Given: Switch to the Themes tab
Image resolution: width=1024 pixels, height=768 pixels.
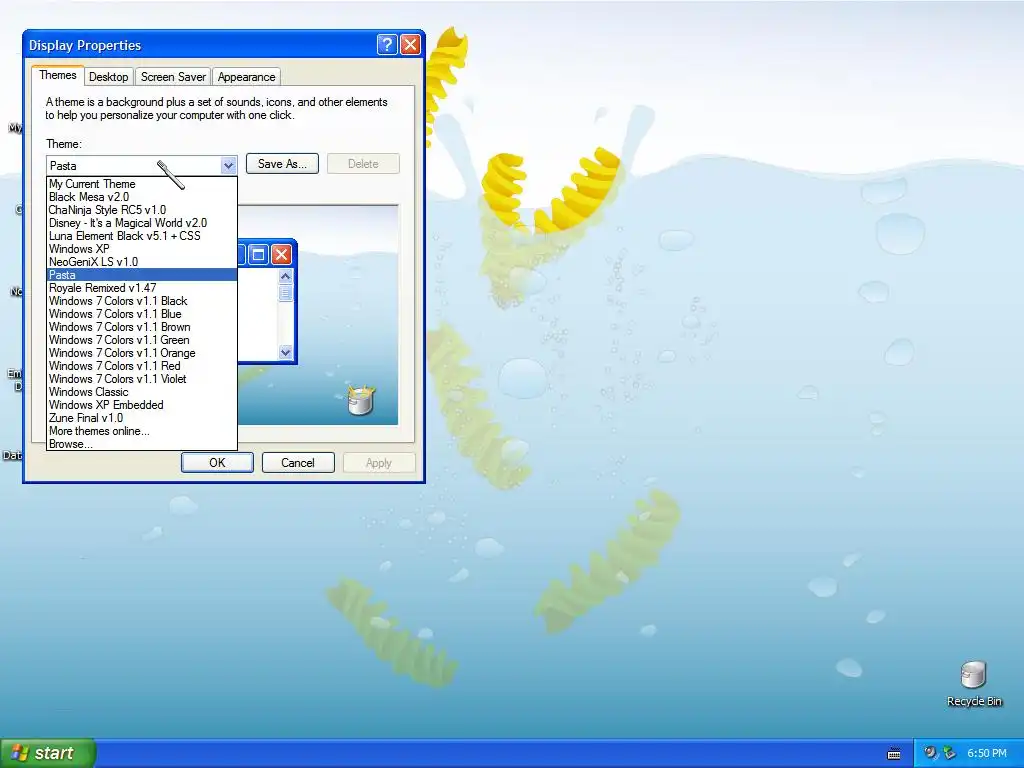Looking at the screenshot, I should click(x=57, y=75).
